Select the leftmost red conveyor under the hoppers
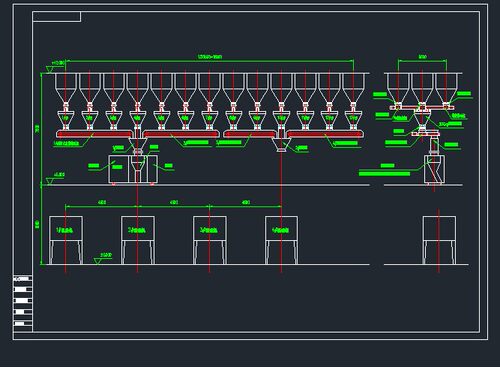This screenshot has height=367, width=500. tap(94, 134)
